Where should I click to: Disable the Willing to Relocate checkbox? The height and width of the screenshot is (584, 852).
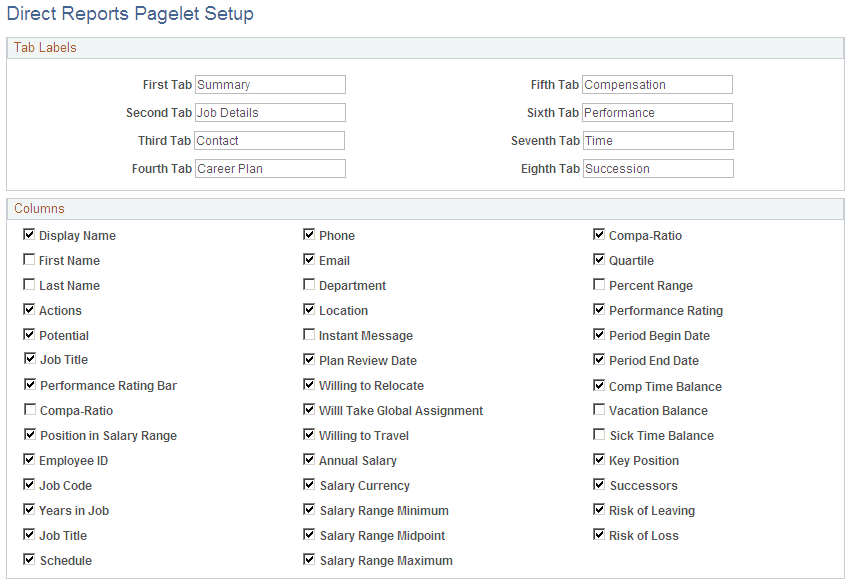(x=310, y=384)
